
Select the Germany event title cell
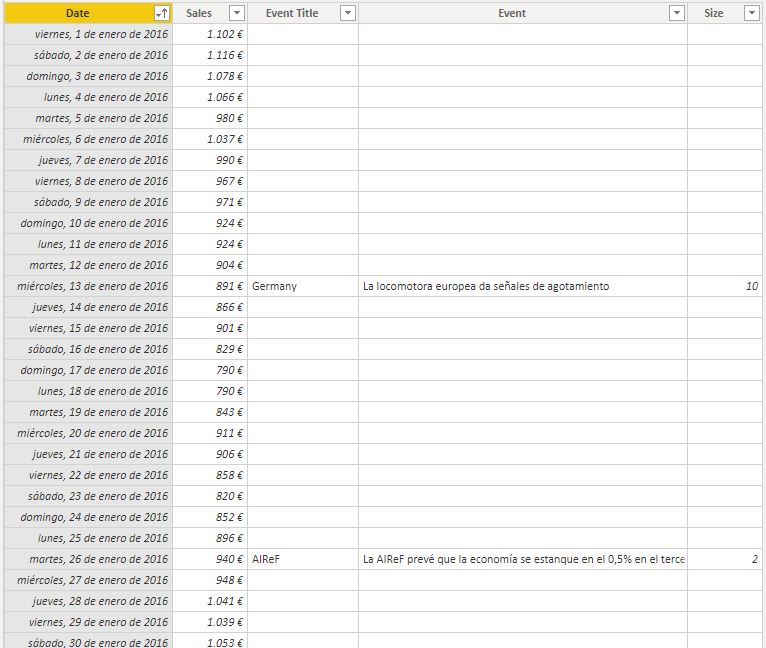click(x=302, y=286)
